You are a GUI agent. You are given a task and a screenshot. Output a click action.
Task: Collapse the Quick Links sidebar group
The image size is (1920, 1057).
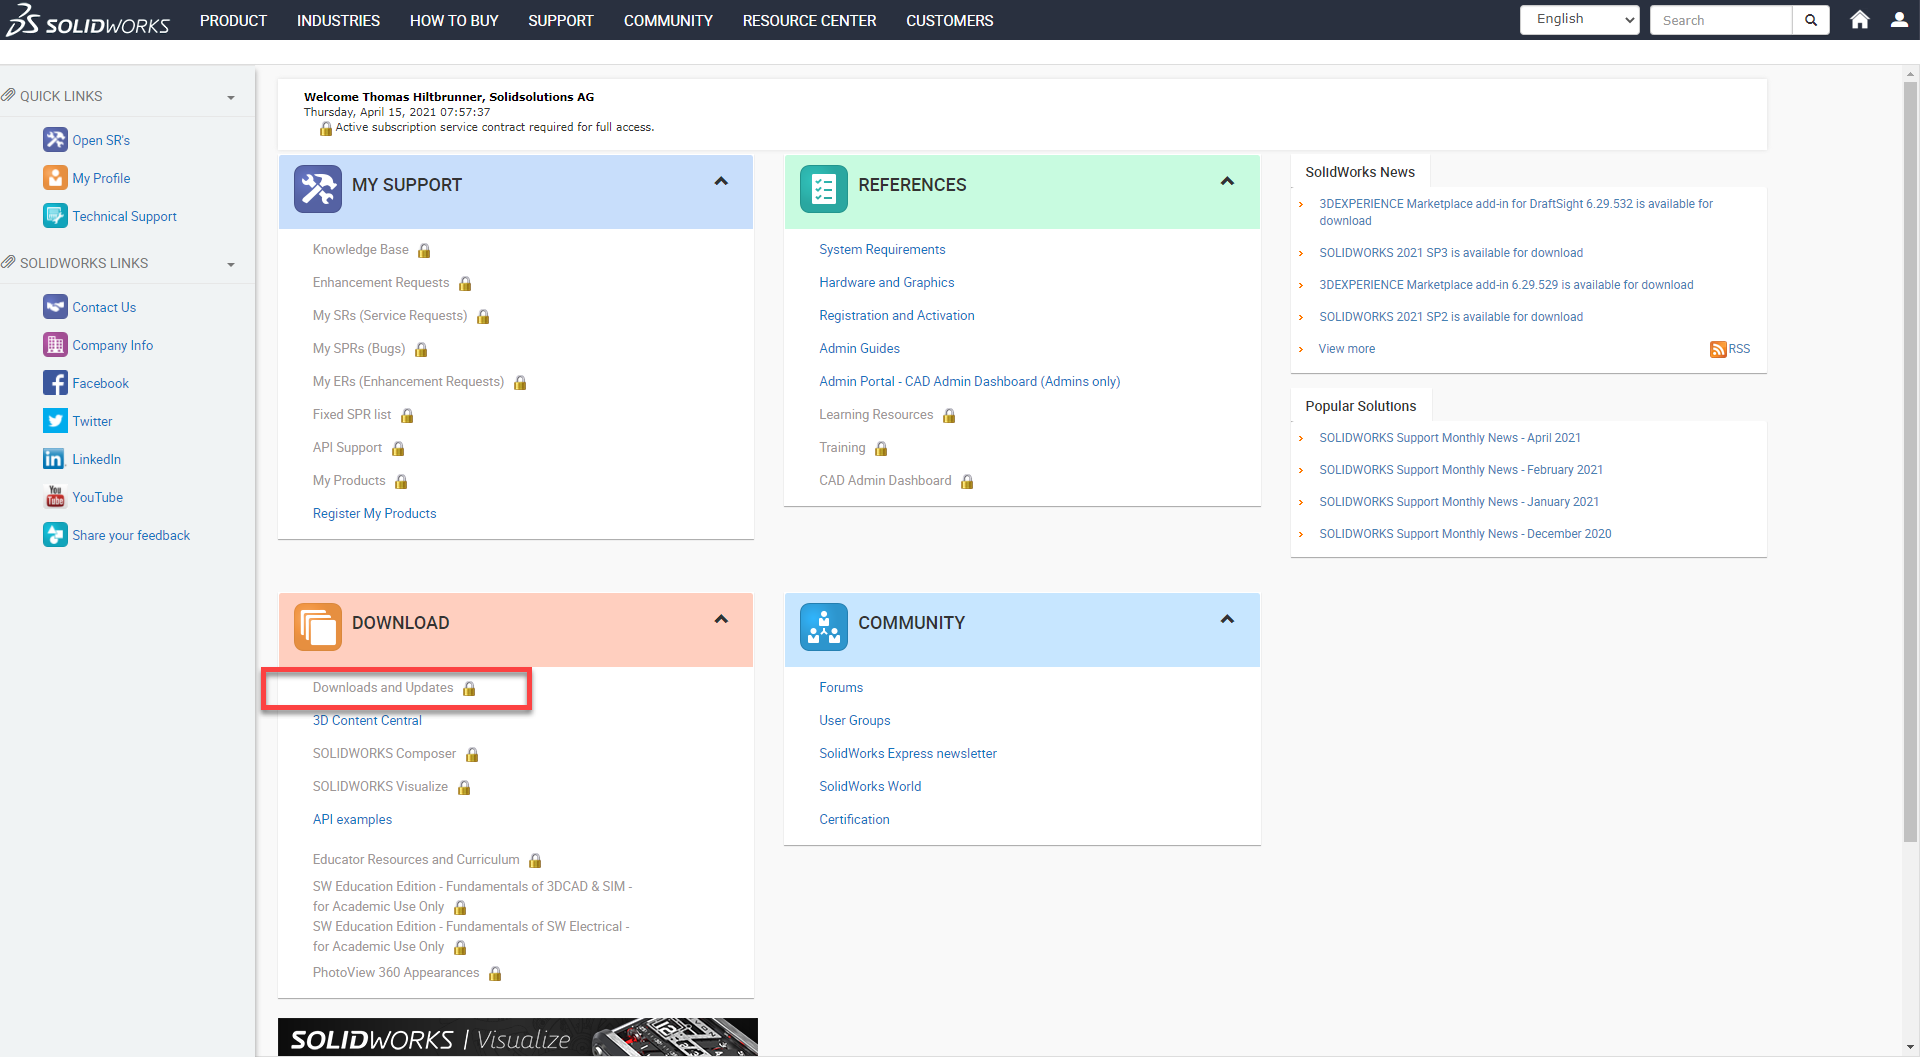click(x=231, y=97)
